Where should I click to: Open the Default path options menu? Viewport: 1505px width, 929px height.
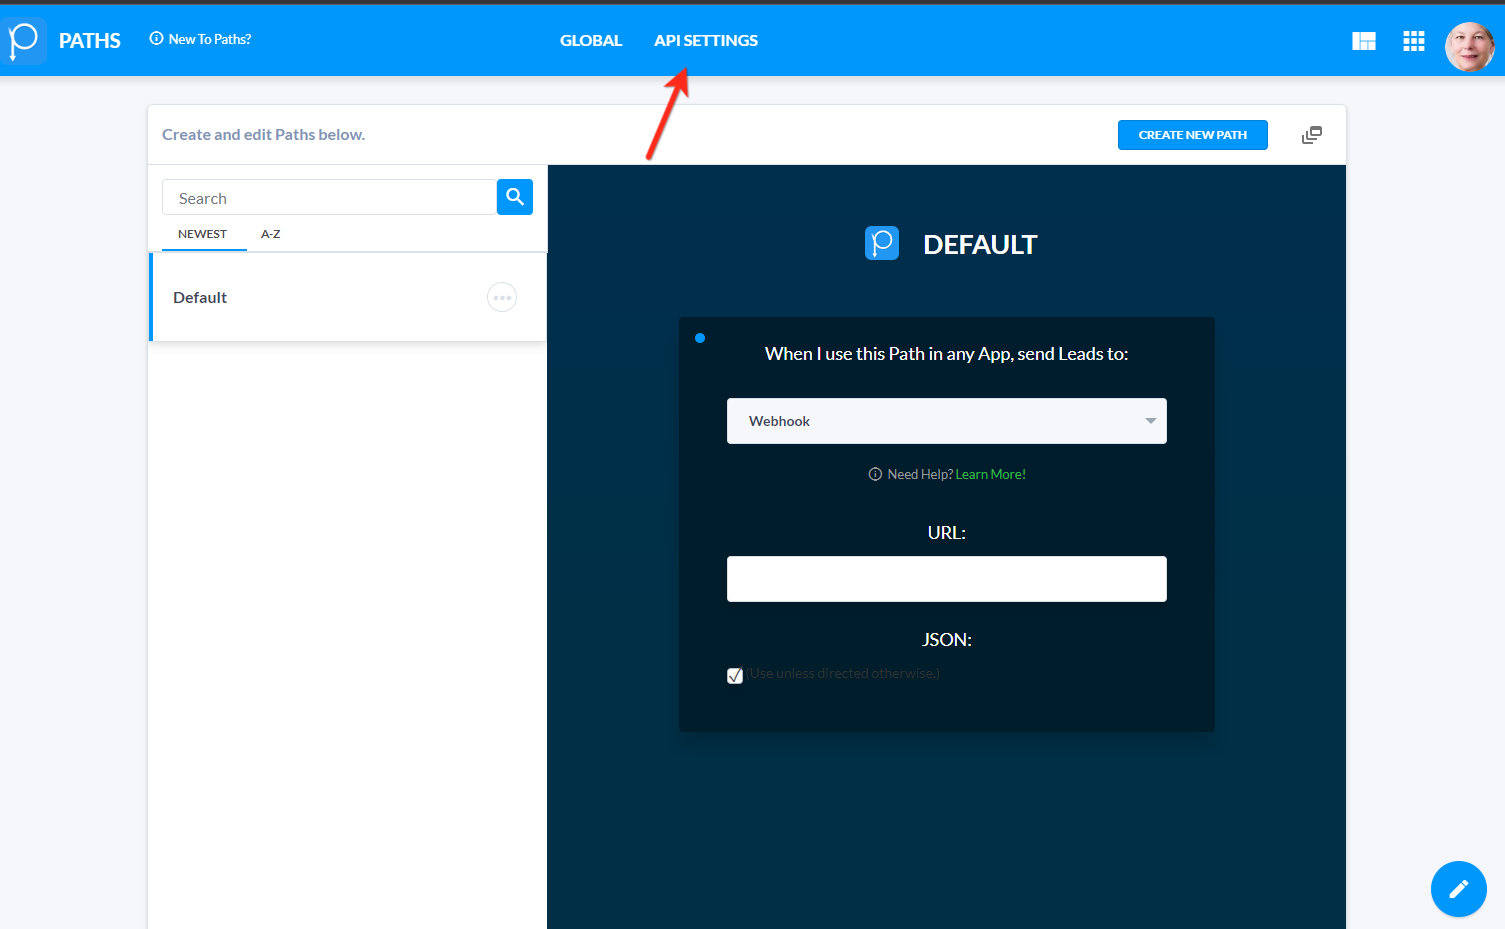501,296
